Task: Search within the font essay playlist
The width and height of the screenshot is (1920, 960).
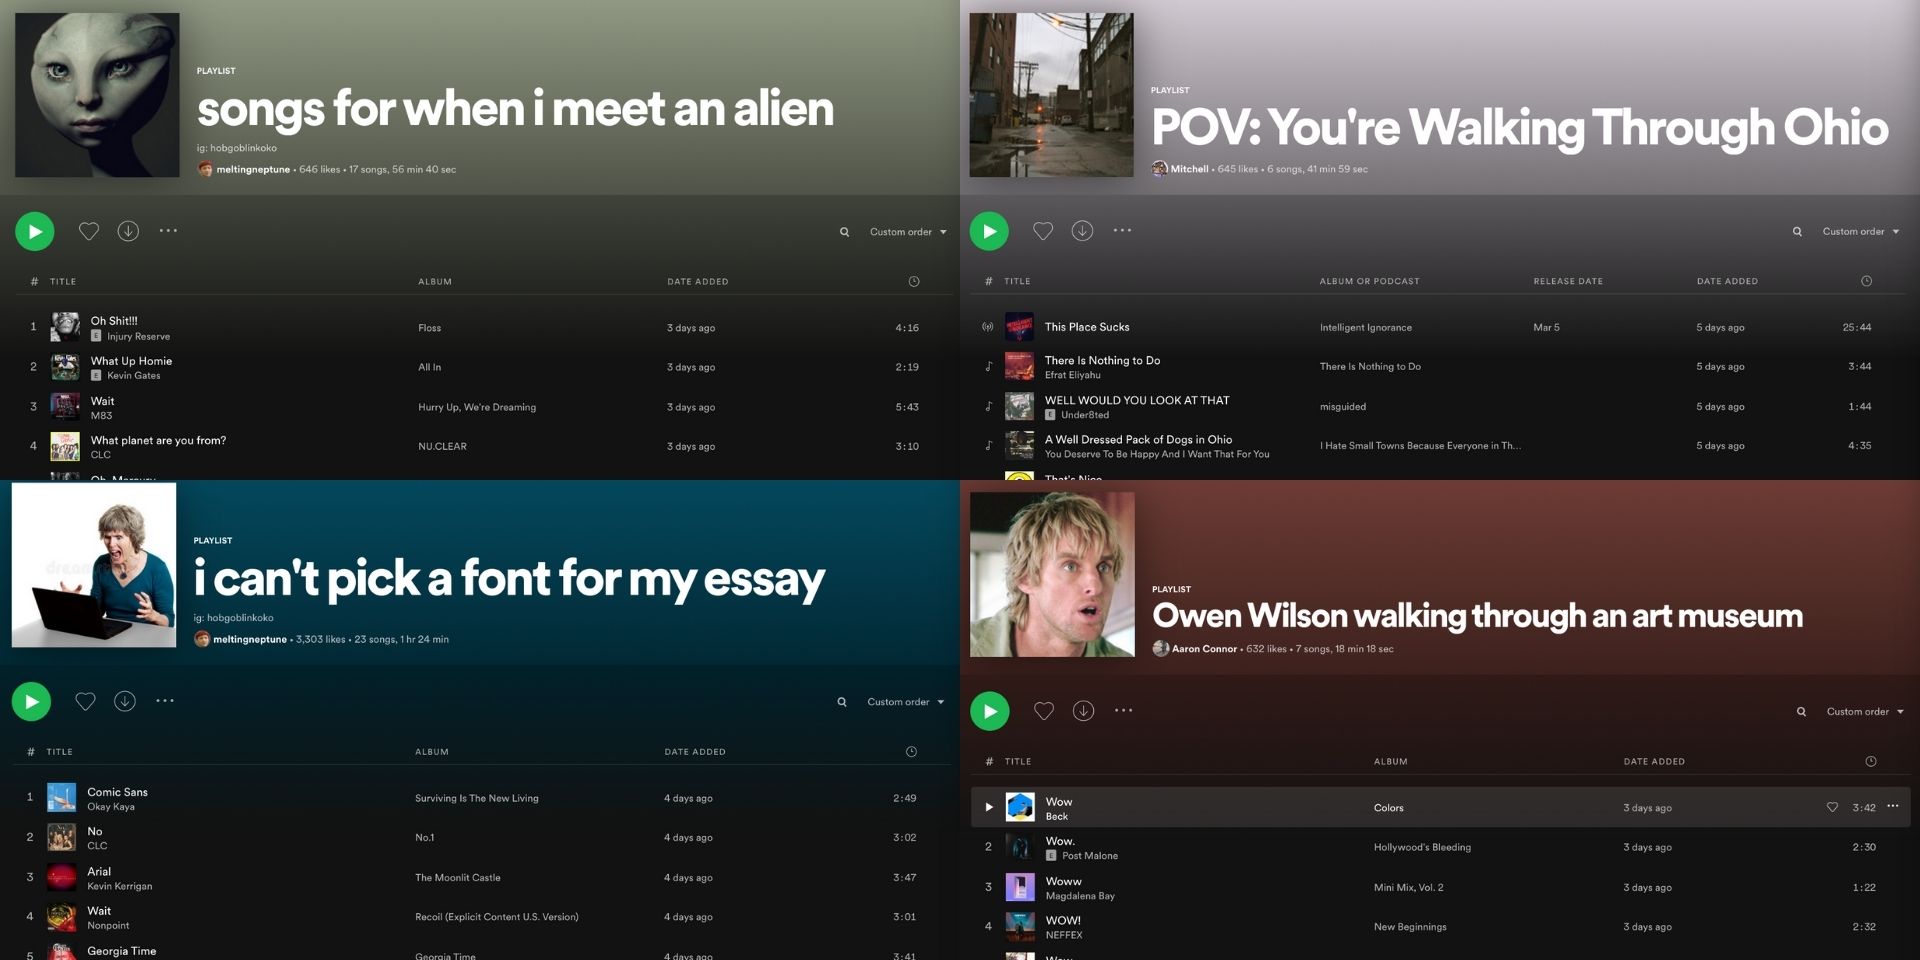Action: (842, 702)
